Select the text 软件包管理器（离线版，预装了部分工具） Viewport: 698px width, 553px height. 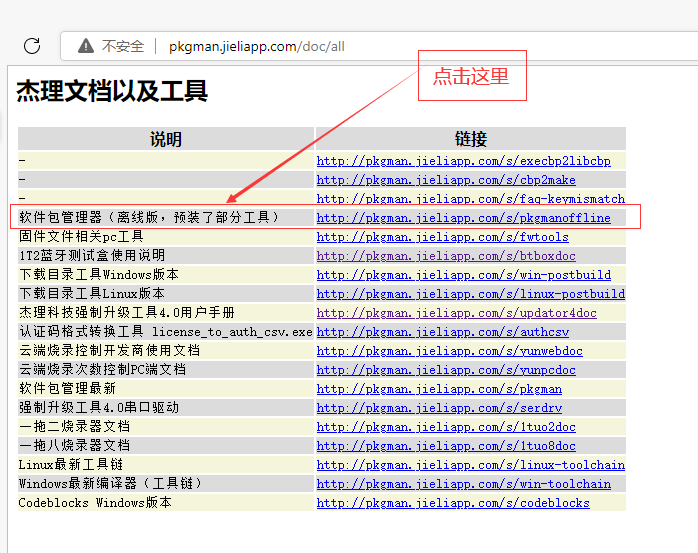click(149, 217)
